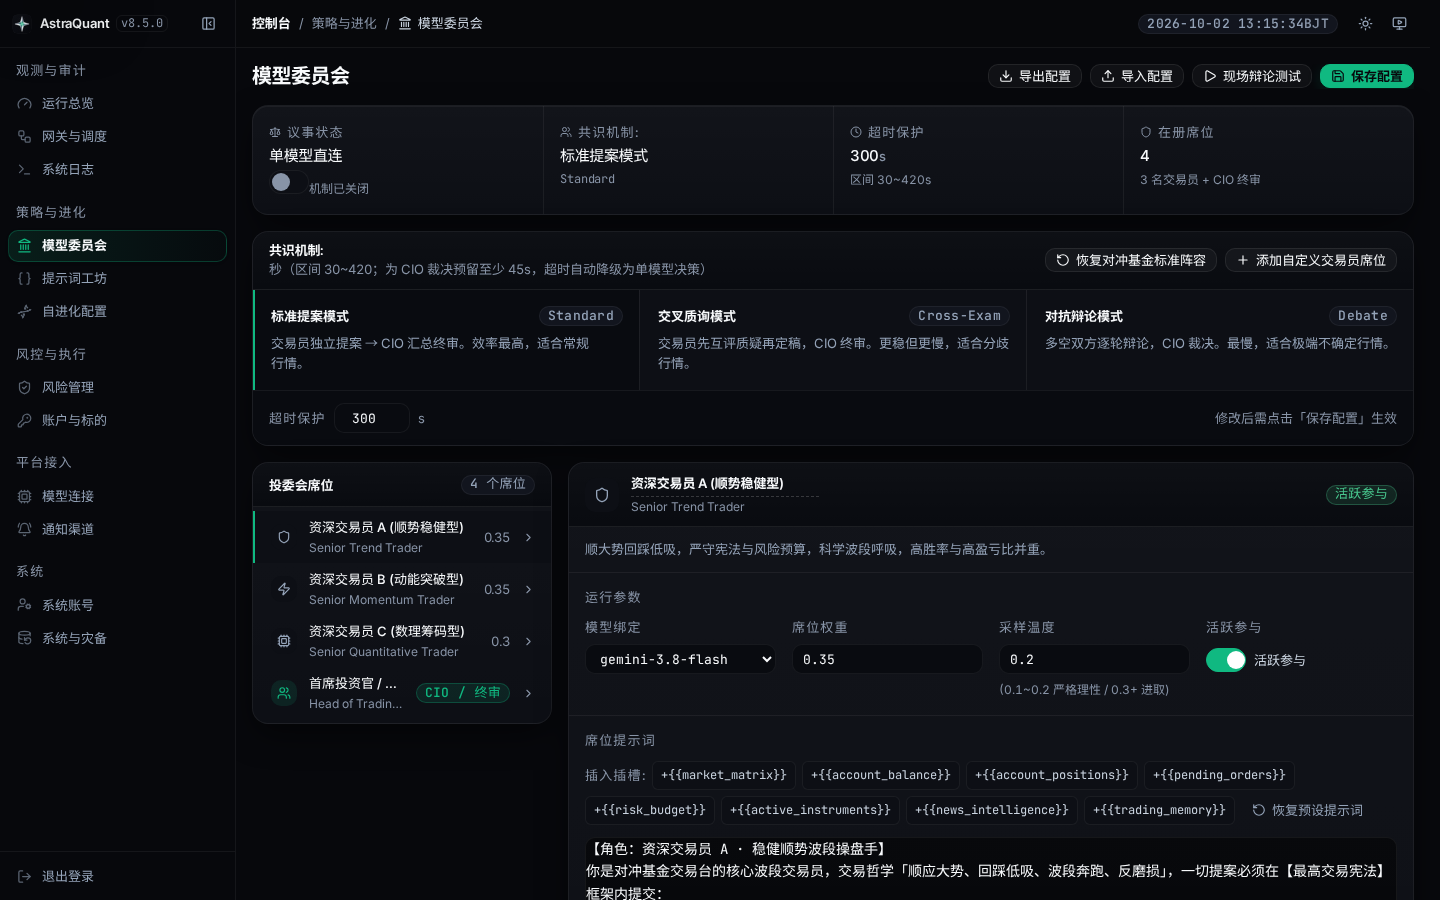Click the presentation monitor icon in header
The height and width of the screenshot is (900, 1440).
(1399, 23)
